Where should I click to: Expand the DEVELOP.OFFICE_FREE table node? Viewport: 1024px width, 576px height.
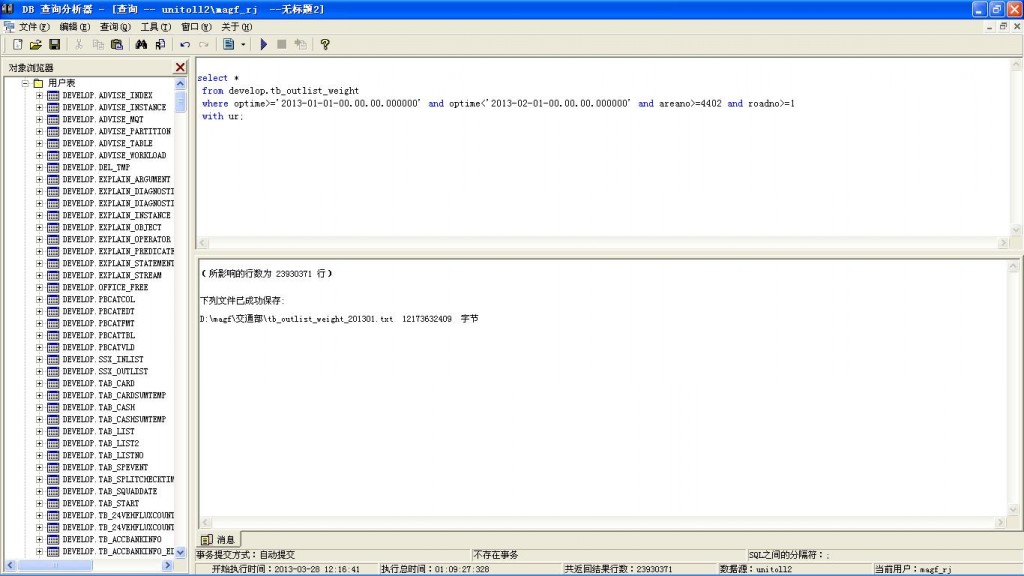pyautogui.click(x=39, y=287)
